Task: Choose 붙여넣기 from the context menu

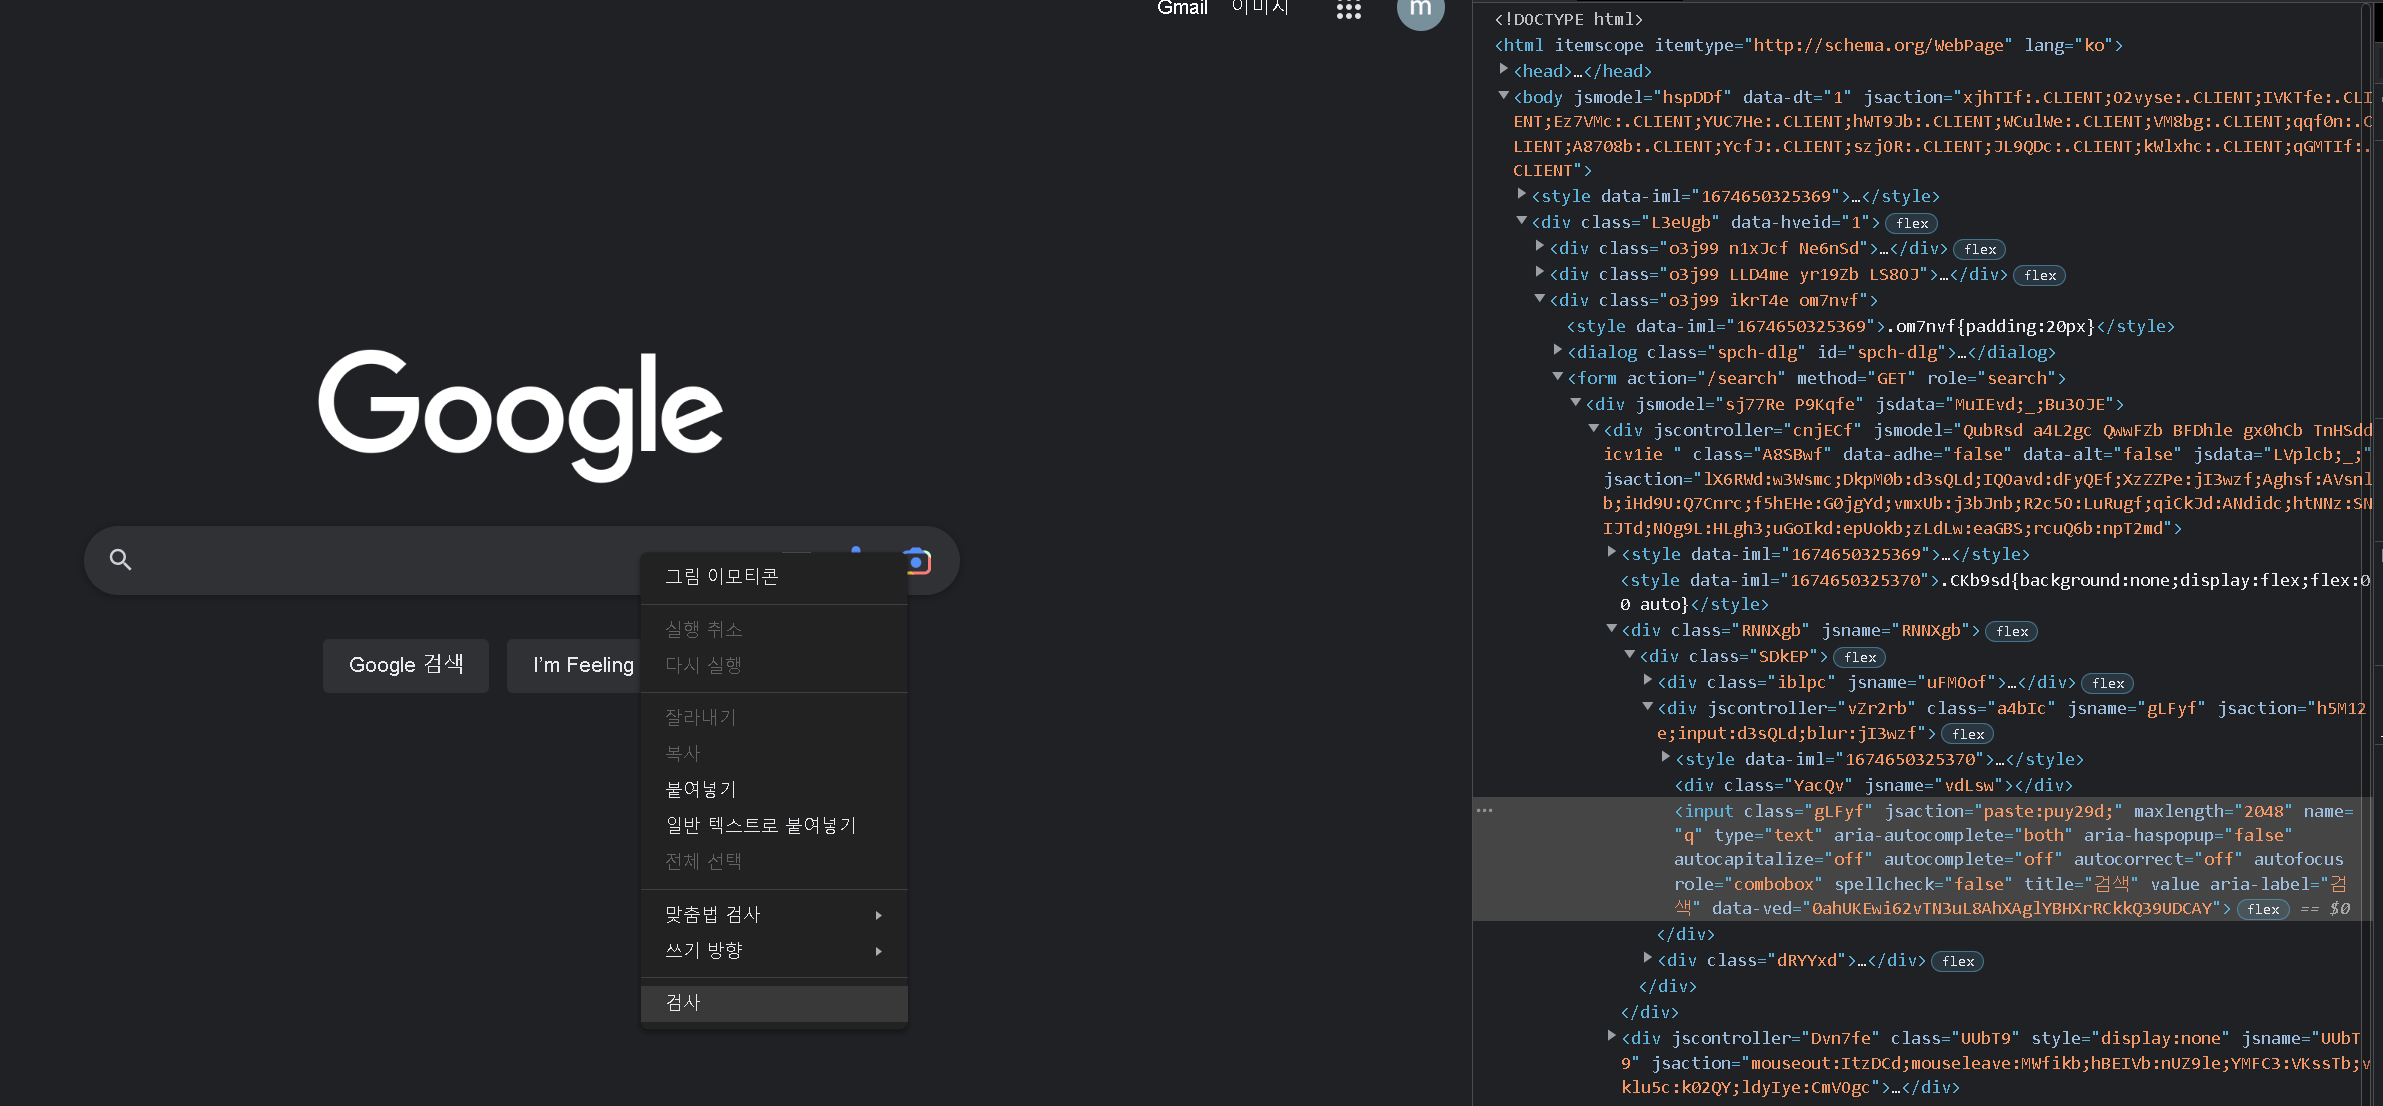Action: (x=701, y=789)
